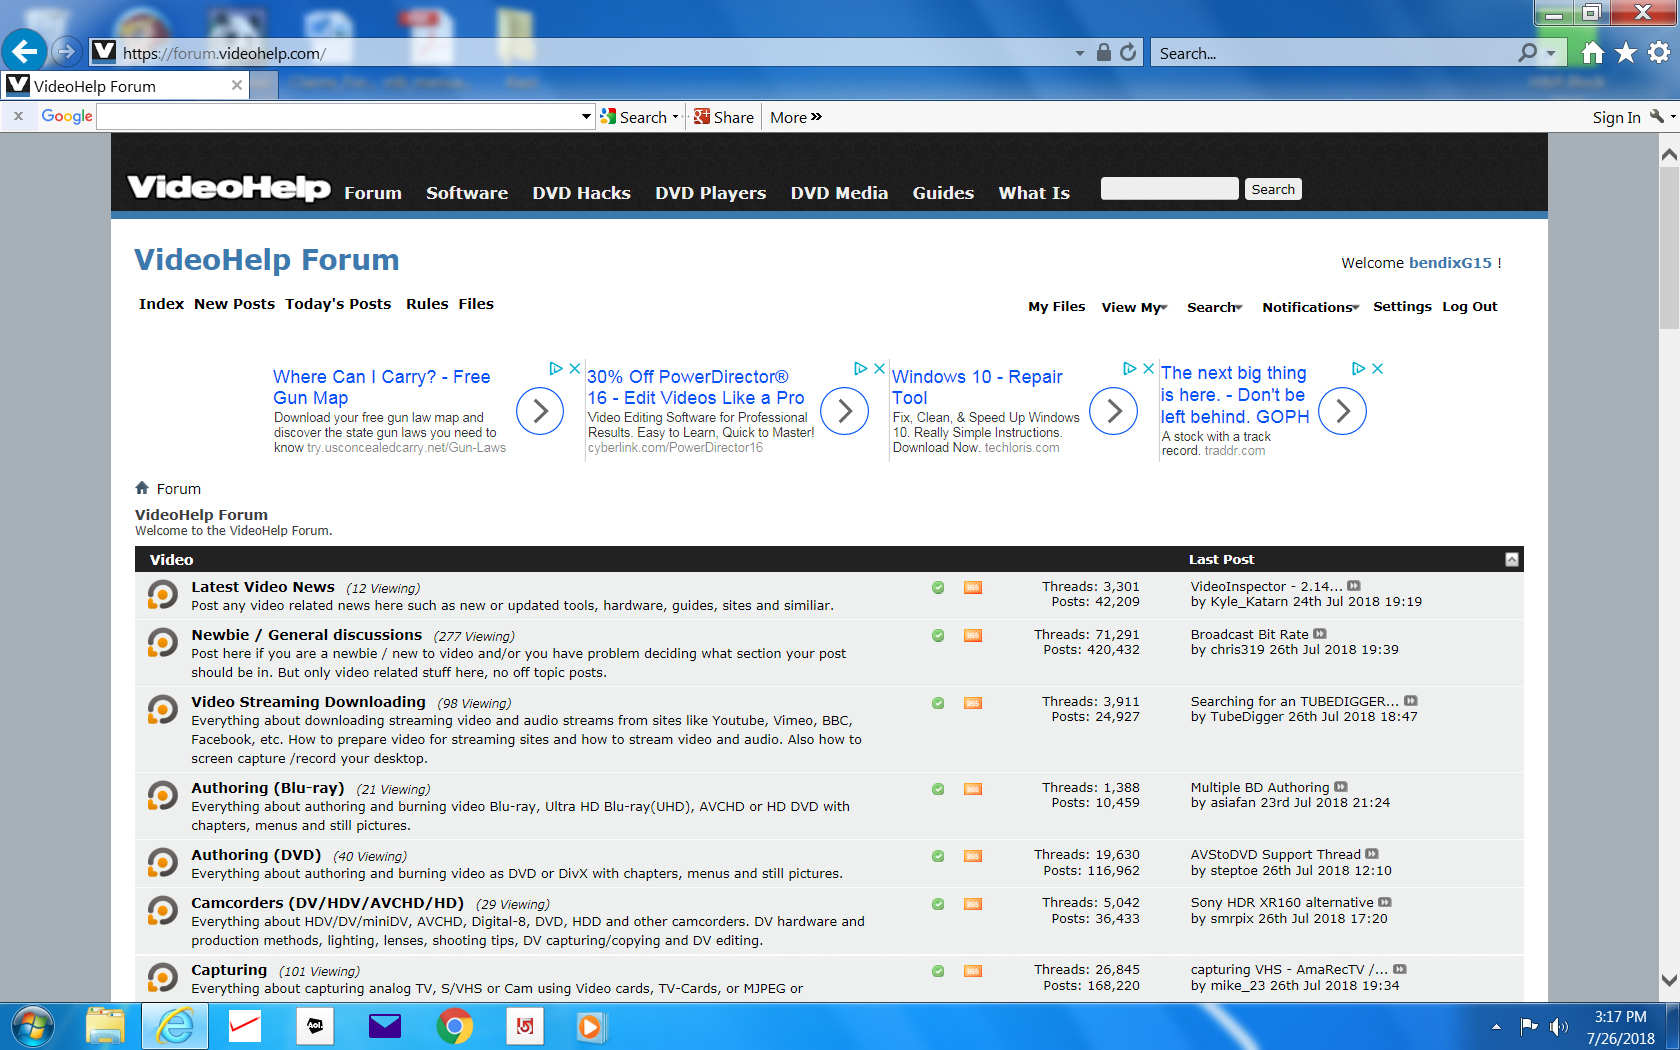The image size is (1680, 1050).
Task: Click the Share button on Google toolbar
Action: pyautogui.click(x=725, y=117)
